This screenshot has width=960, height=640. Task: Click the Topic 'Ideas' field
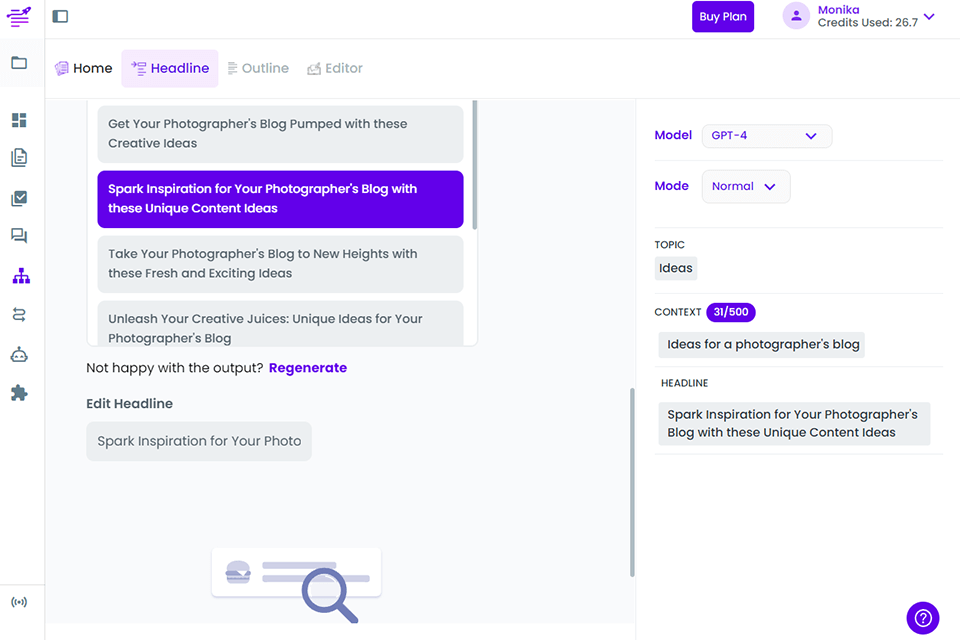675,268
